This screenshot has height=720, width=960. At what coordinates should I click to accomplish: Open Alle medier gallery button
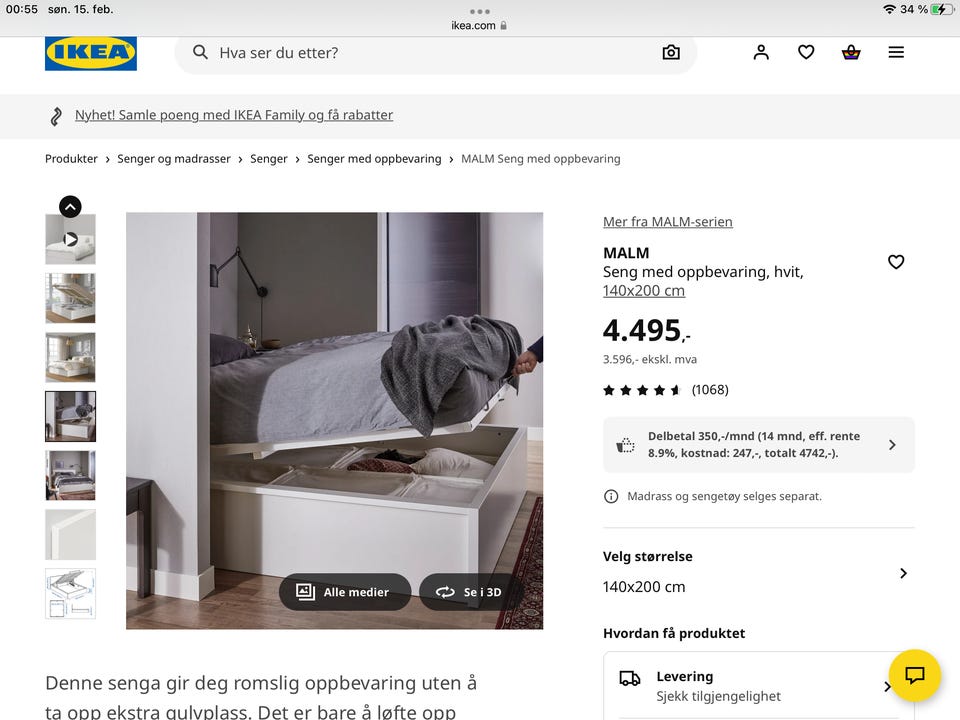click(345, 592)
